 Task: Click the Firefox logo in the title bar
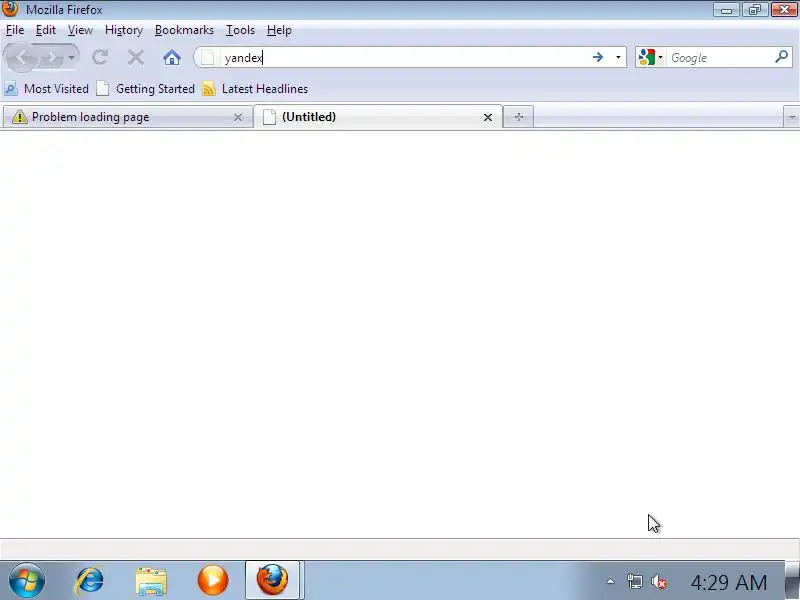click(x=10, y=9)
